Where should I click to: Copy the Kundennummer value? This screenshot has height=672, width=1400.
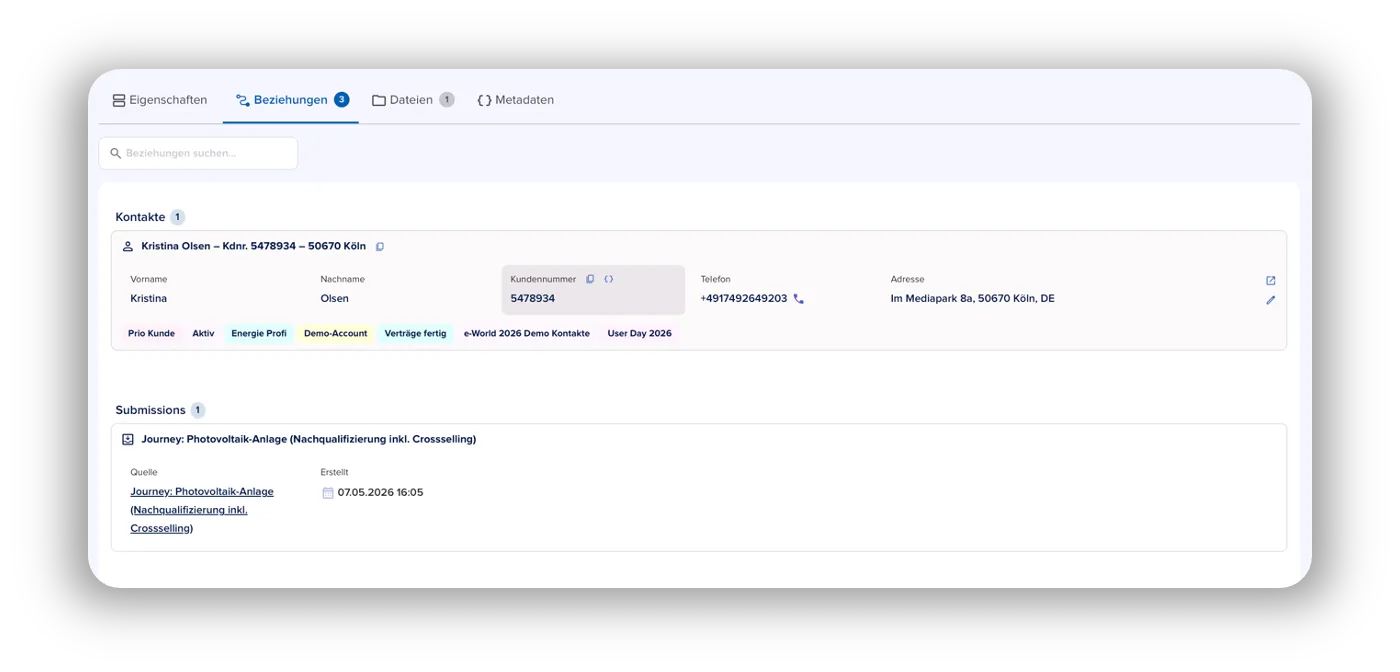[x=590, y=279]
